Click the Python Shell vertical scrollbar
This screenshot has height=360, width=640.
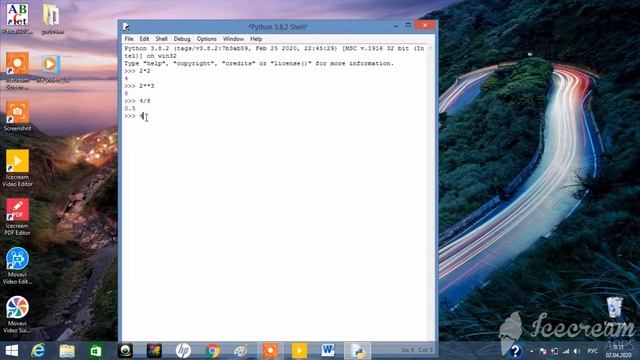click(431, 192)
